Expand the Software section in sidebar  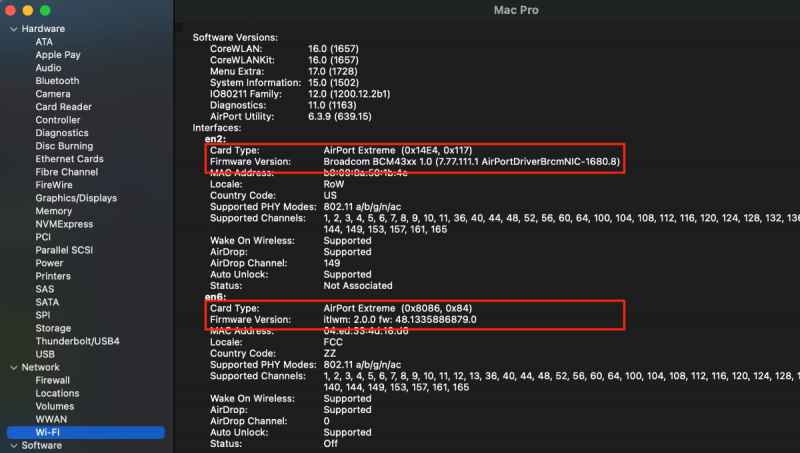[x=13, y=445]
